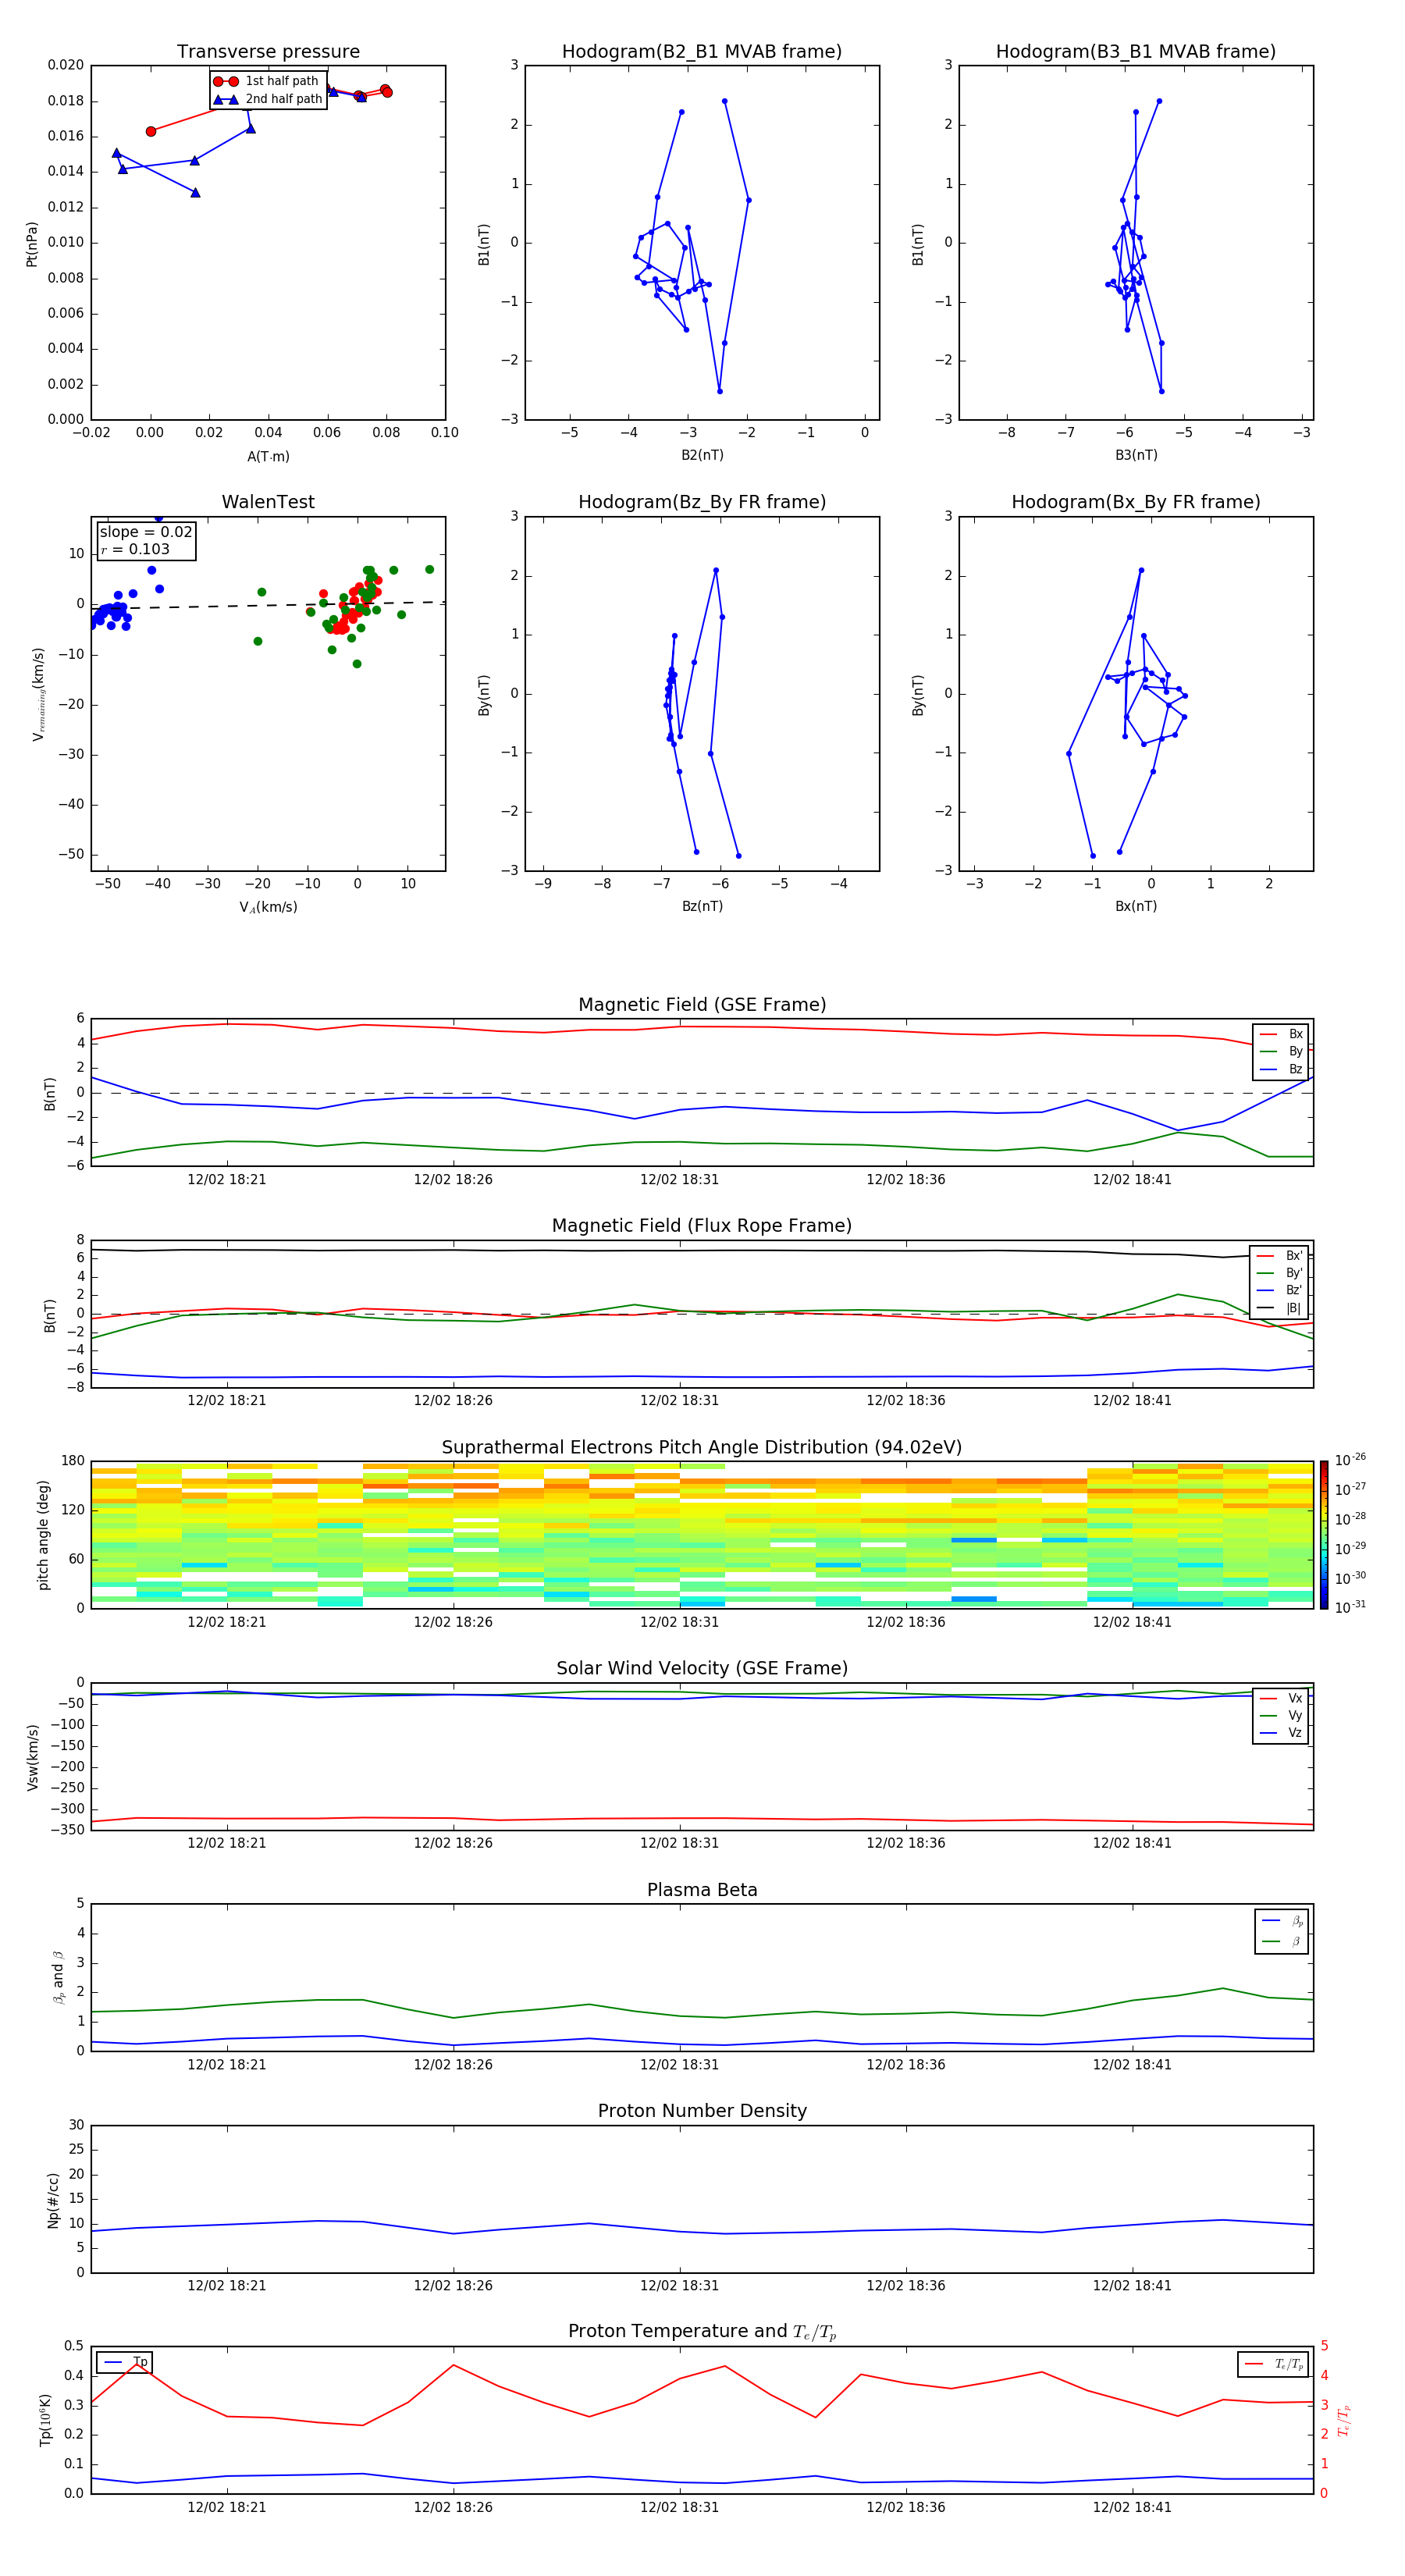
Task: Click the dashed regression line in WalenTest plot
Action: 268,605
